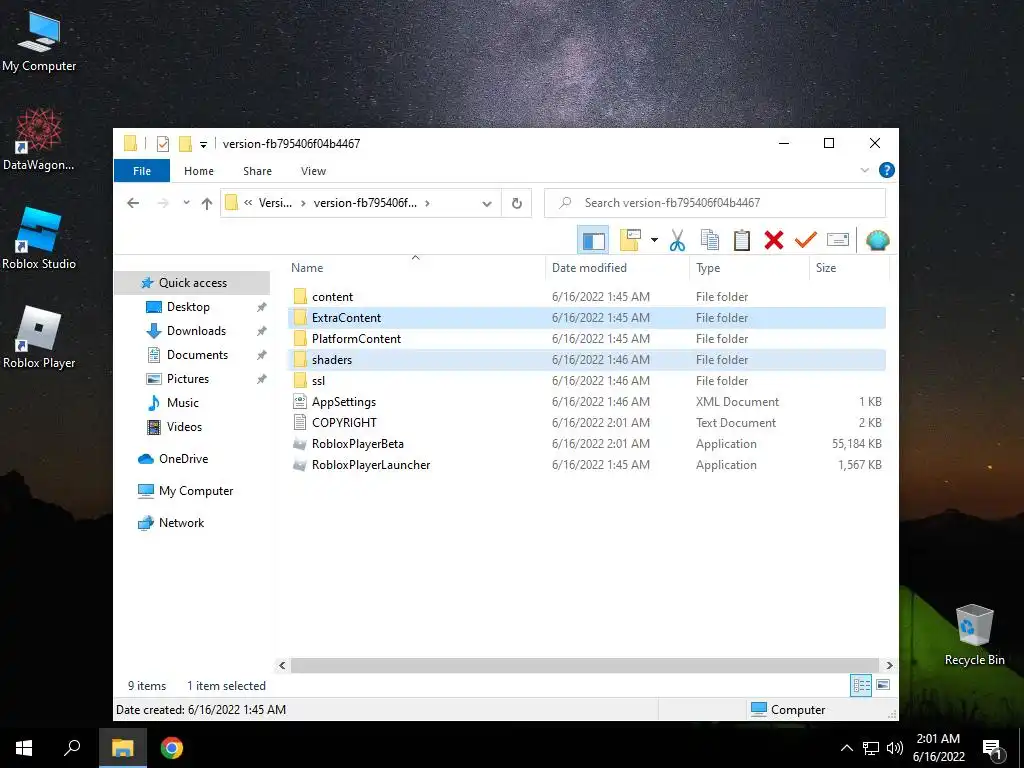Open Customize Quick Access Toolbar dropdown

[203, 144]
